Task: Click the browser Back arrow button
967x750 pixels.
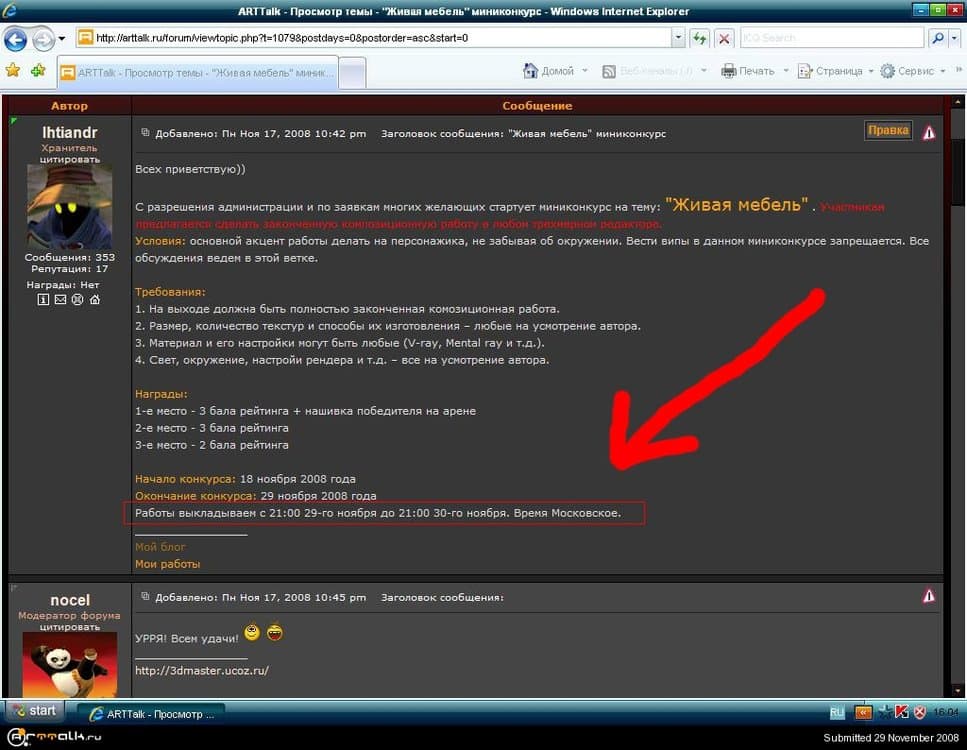Action: click(x=16, y=39)
